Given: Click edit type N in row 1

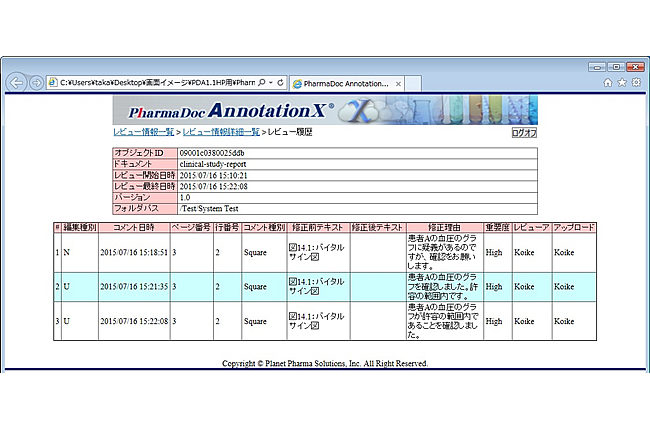Looking at the screenshot, I should point(66,252).
